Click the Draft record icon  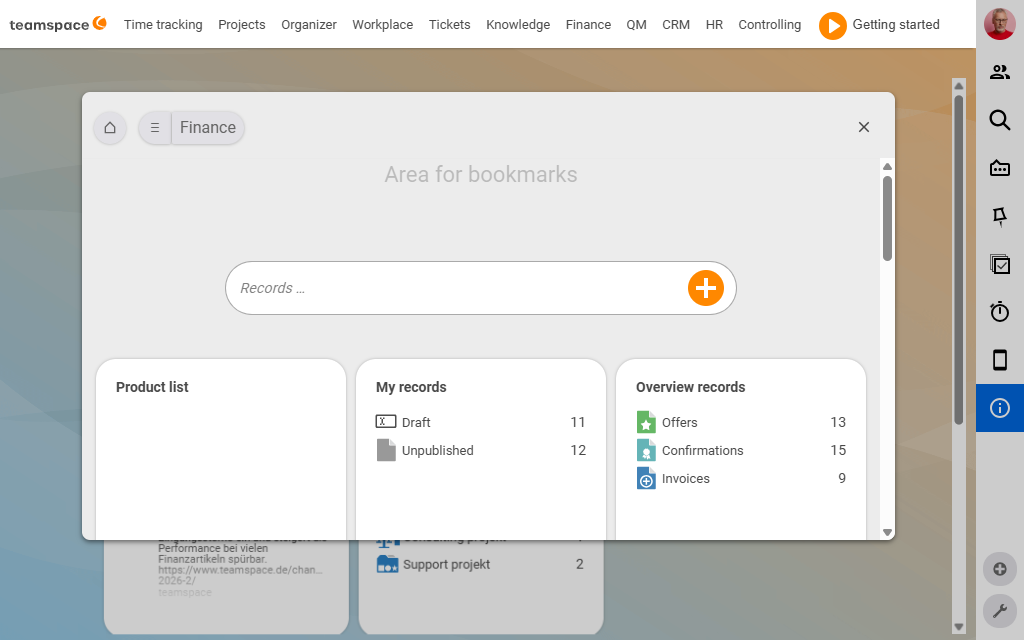point(386,422)
